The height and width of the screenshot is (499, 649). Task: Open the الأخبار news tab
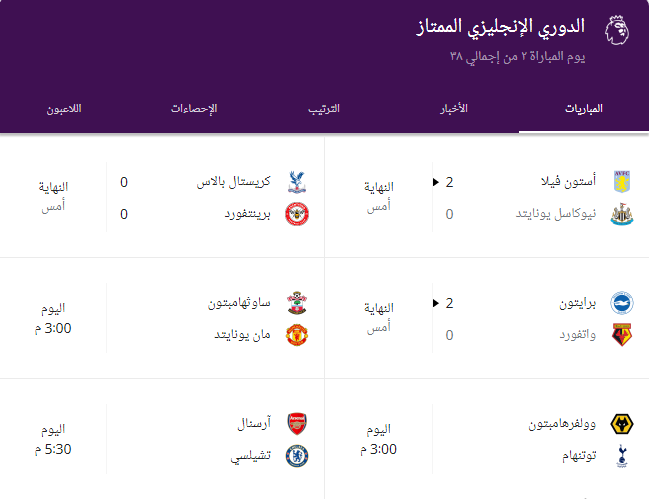(454, 109)
